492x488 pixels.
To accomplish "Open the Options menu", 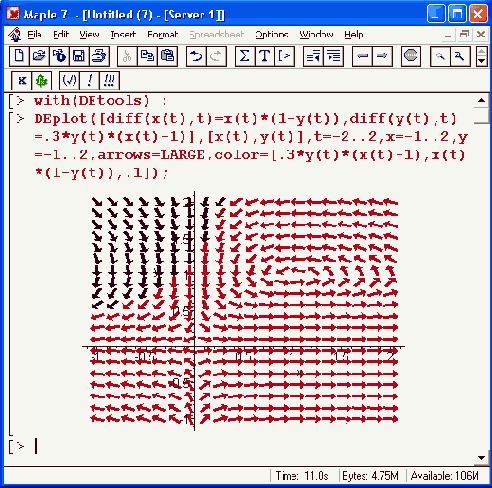I will tap(272, 34).
